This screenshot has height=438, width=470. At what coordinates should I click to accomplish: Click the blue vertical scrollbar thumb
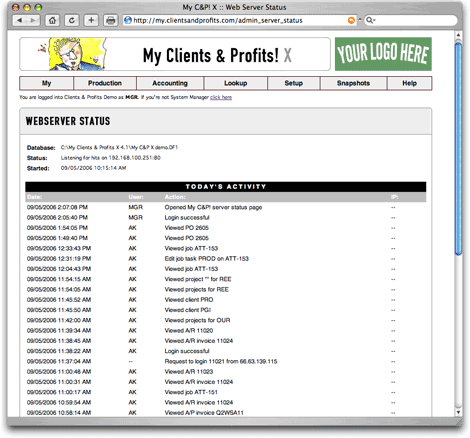(458, 149)
